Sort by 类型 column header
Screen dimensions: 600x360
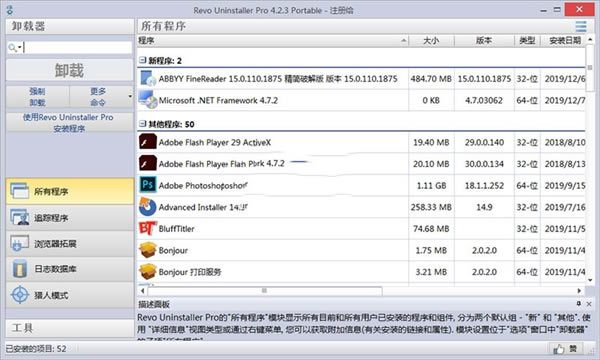click(527, 40)
